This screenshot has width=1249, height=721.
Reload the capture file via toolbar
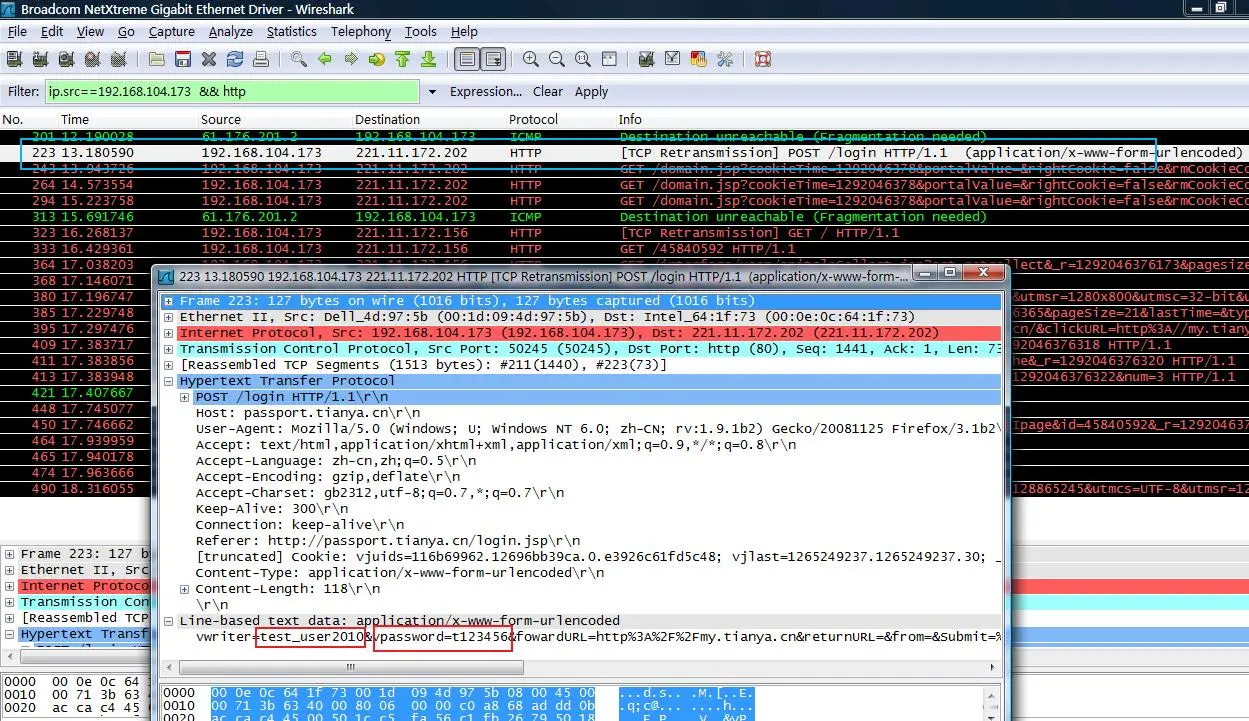tap(236, 60)
